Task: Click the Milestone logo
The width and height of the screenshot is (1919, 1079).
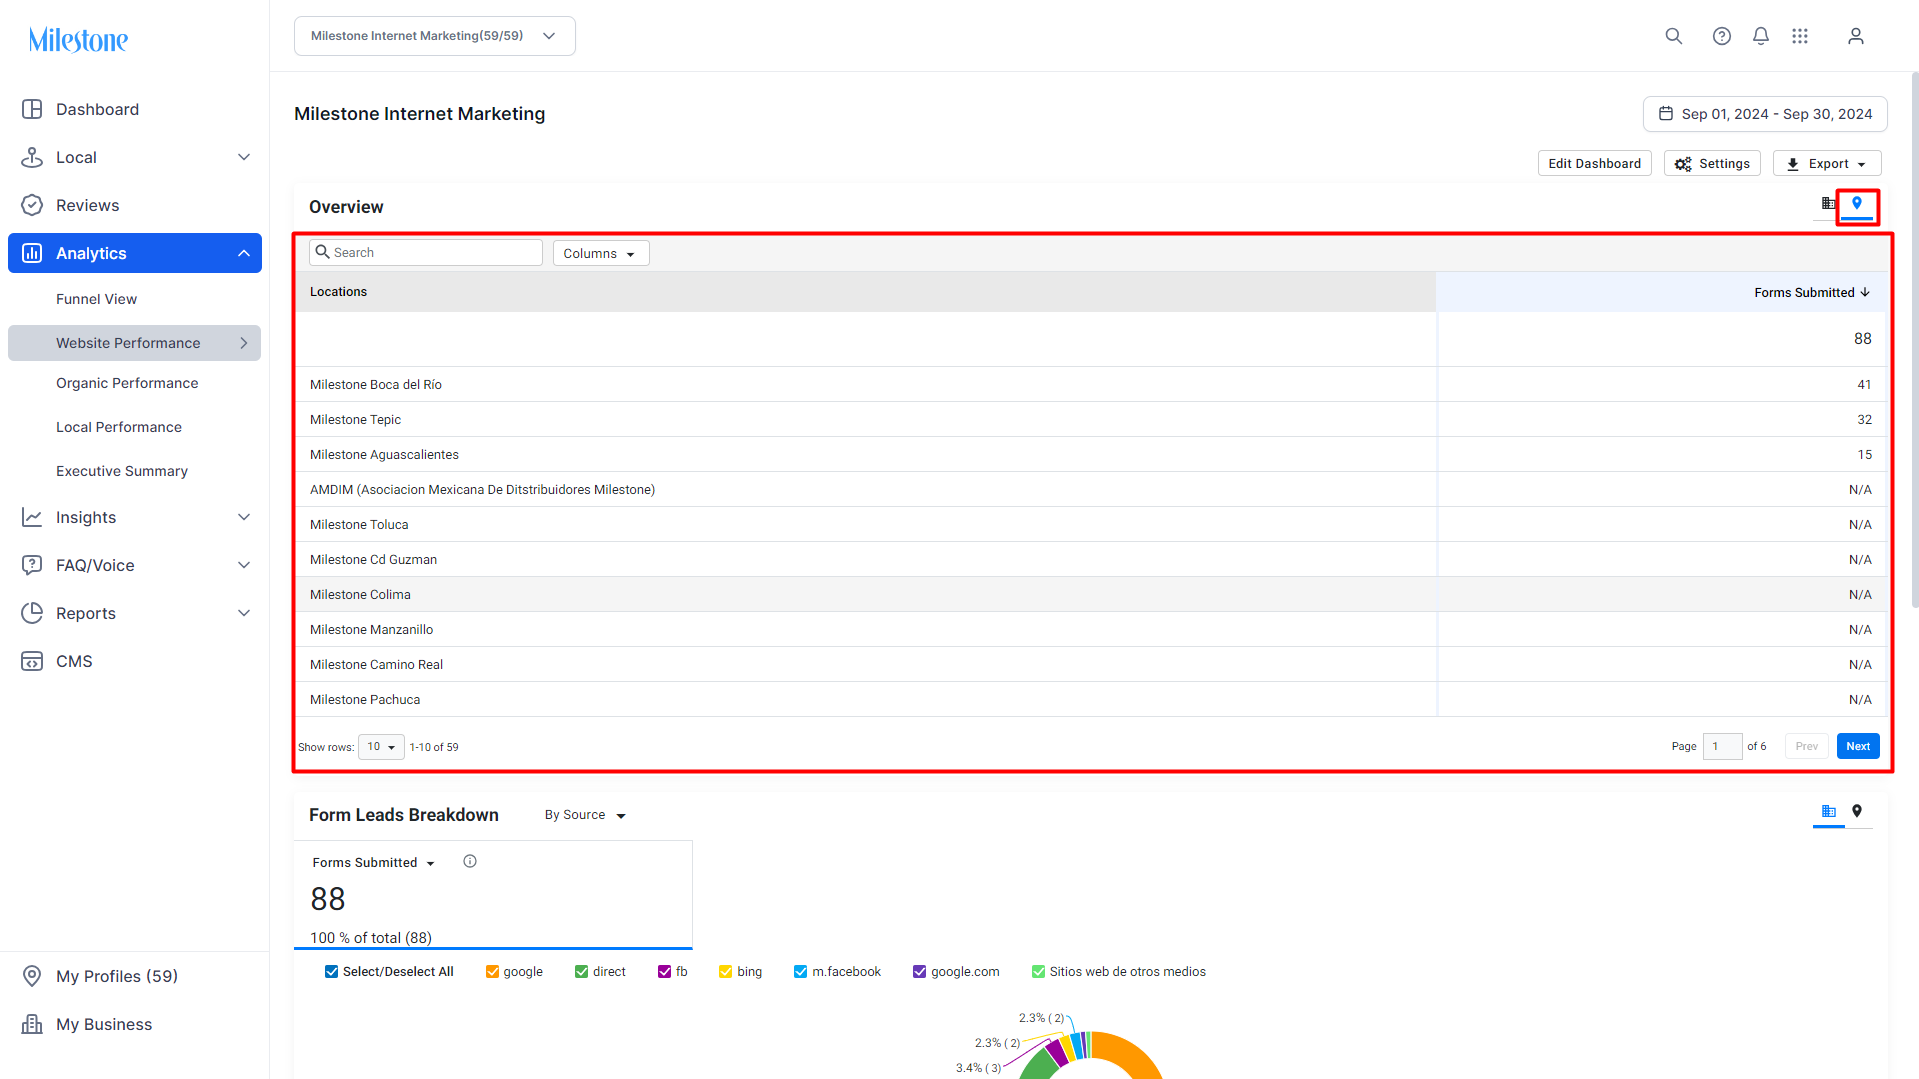Action: tap(78, 40)
